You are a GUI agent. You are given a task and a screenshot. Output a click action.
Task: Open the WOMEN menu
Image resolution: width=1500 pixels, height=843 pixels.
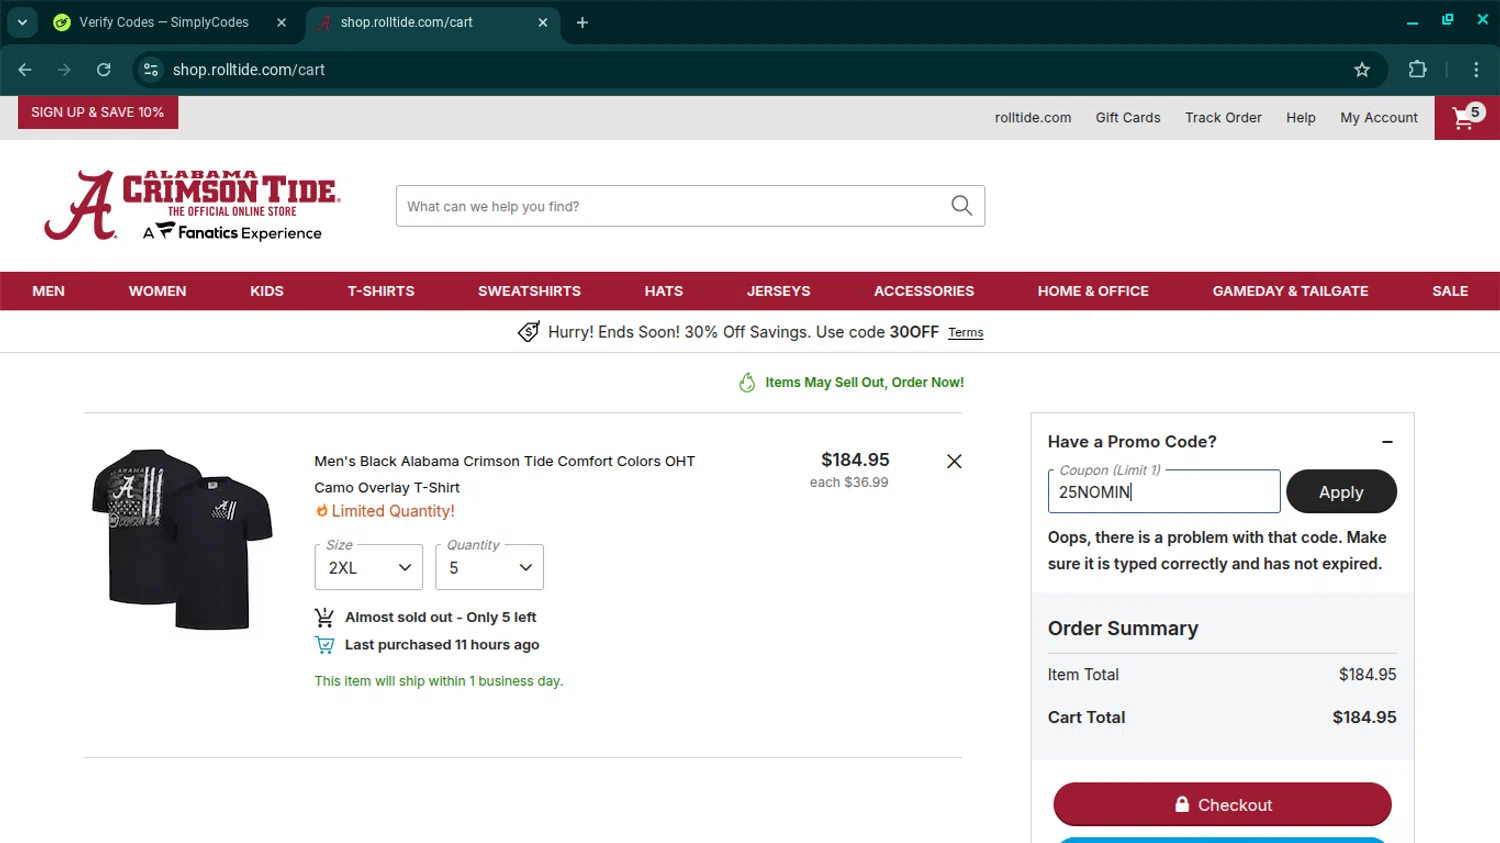[157, 291]
